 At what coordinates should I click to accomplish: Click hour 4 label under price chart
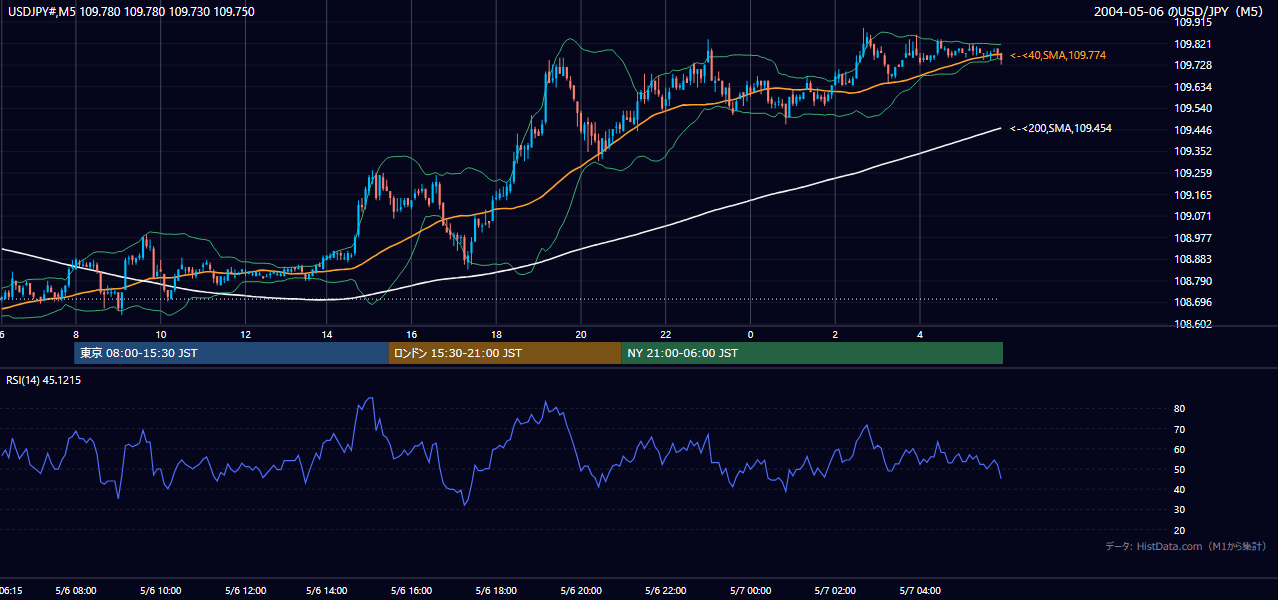920,335
